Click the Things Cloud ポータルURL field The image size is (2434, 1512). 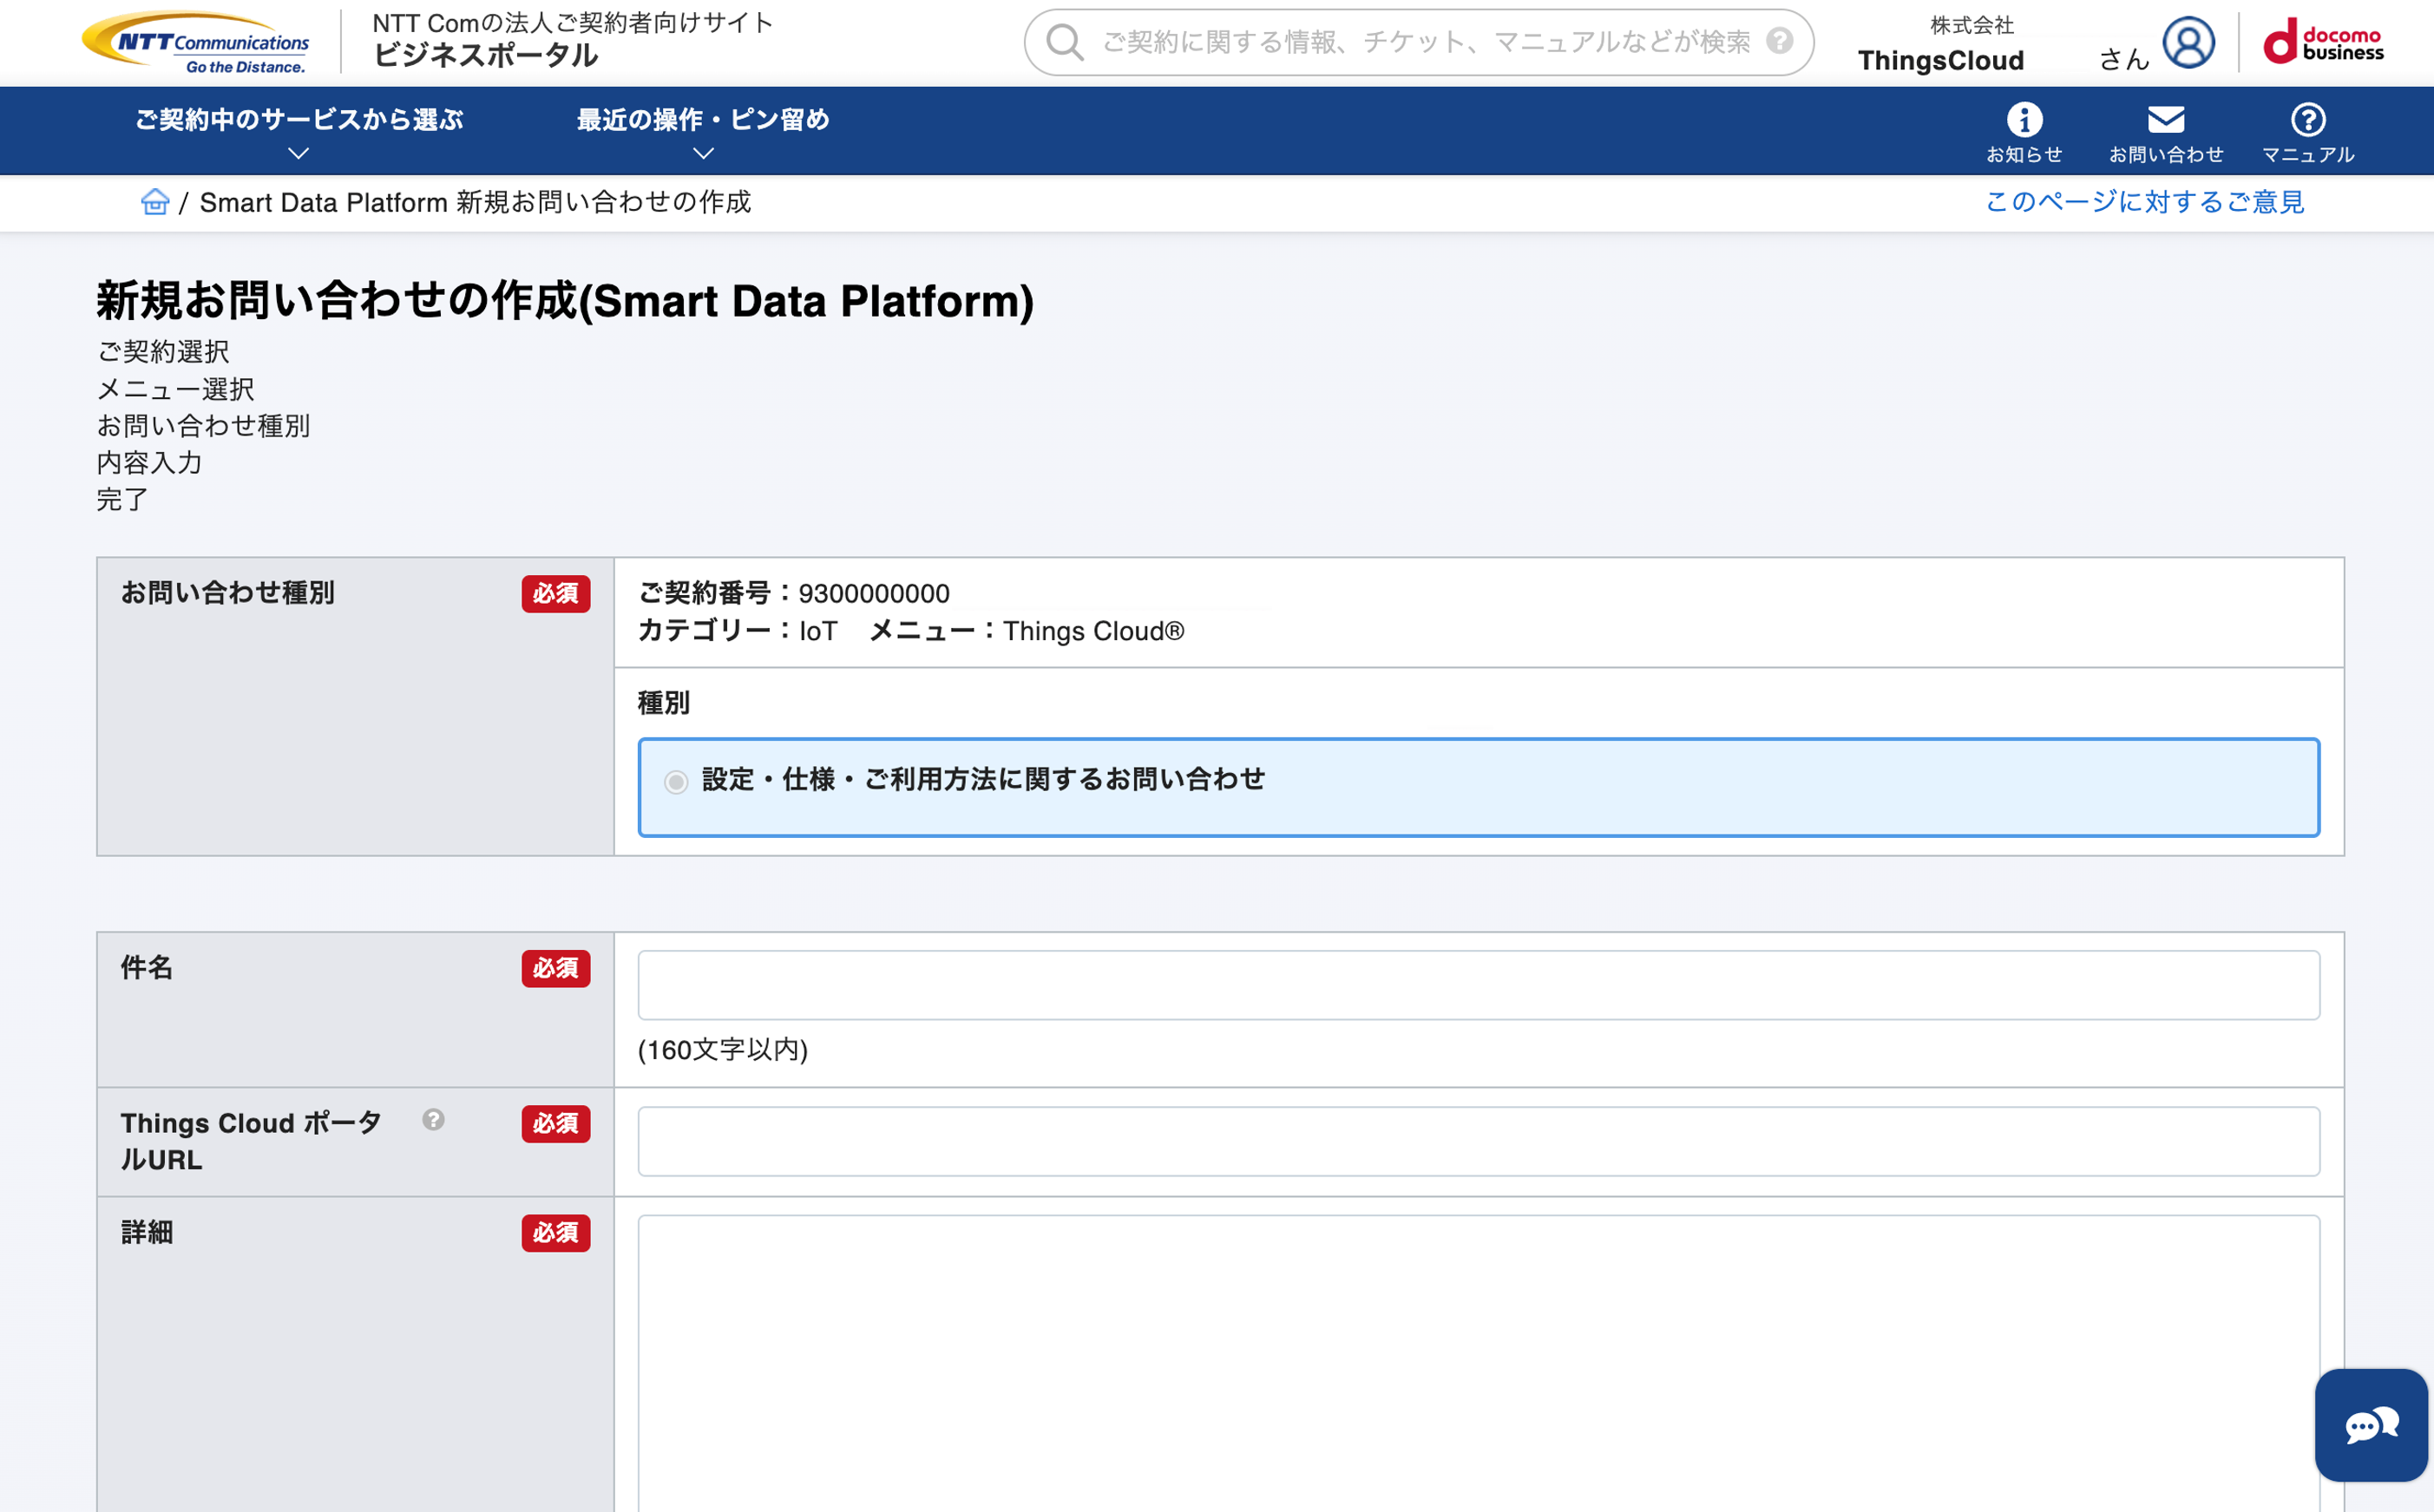pyautogui.click(x=1478, y=1141)
